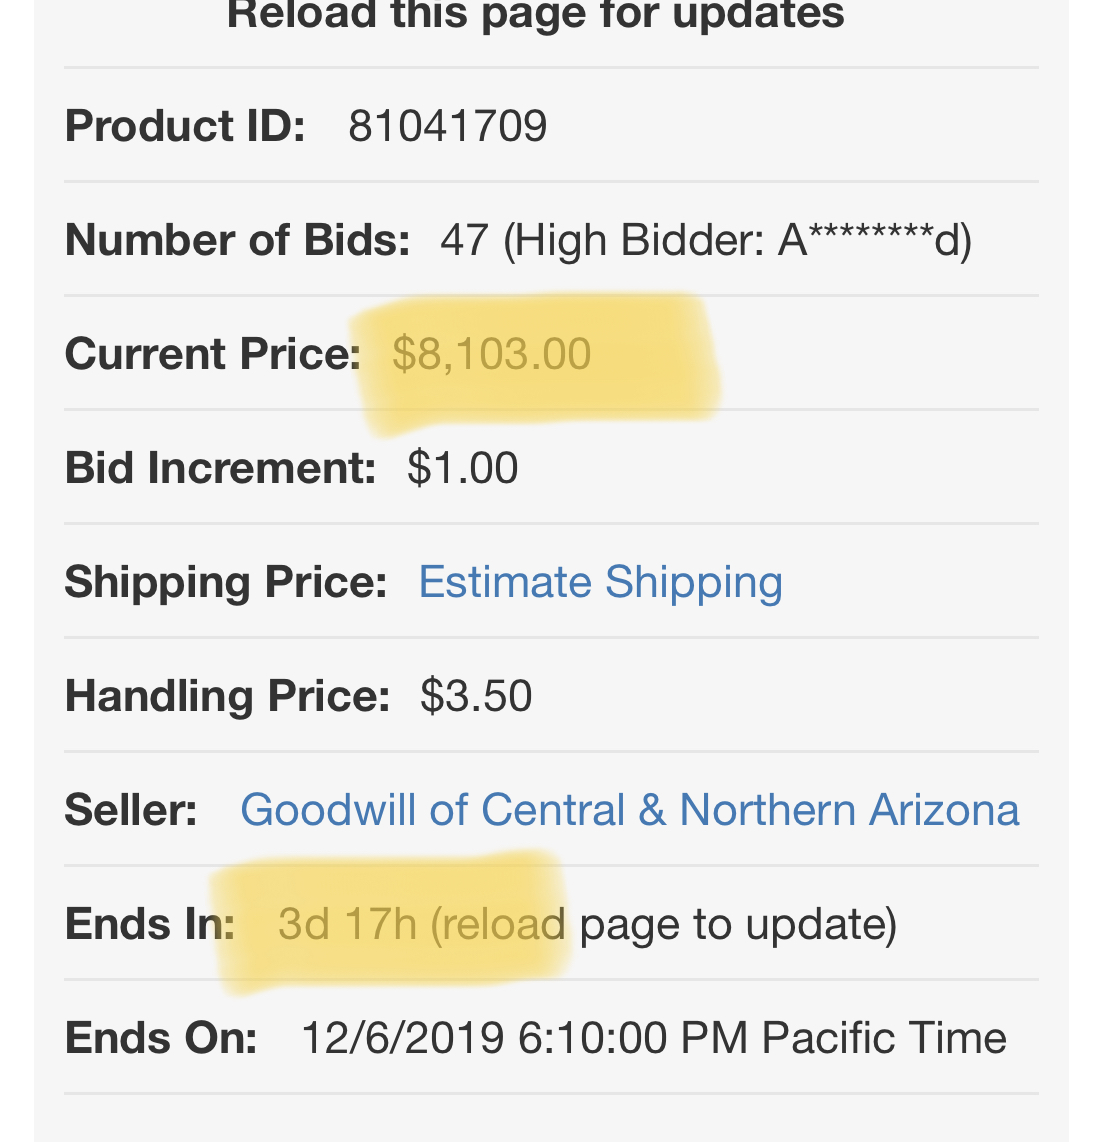Click the highlighted current price $8,103.00

click(x=491, y=355)
